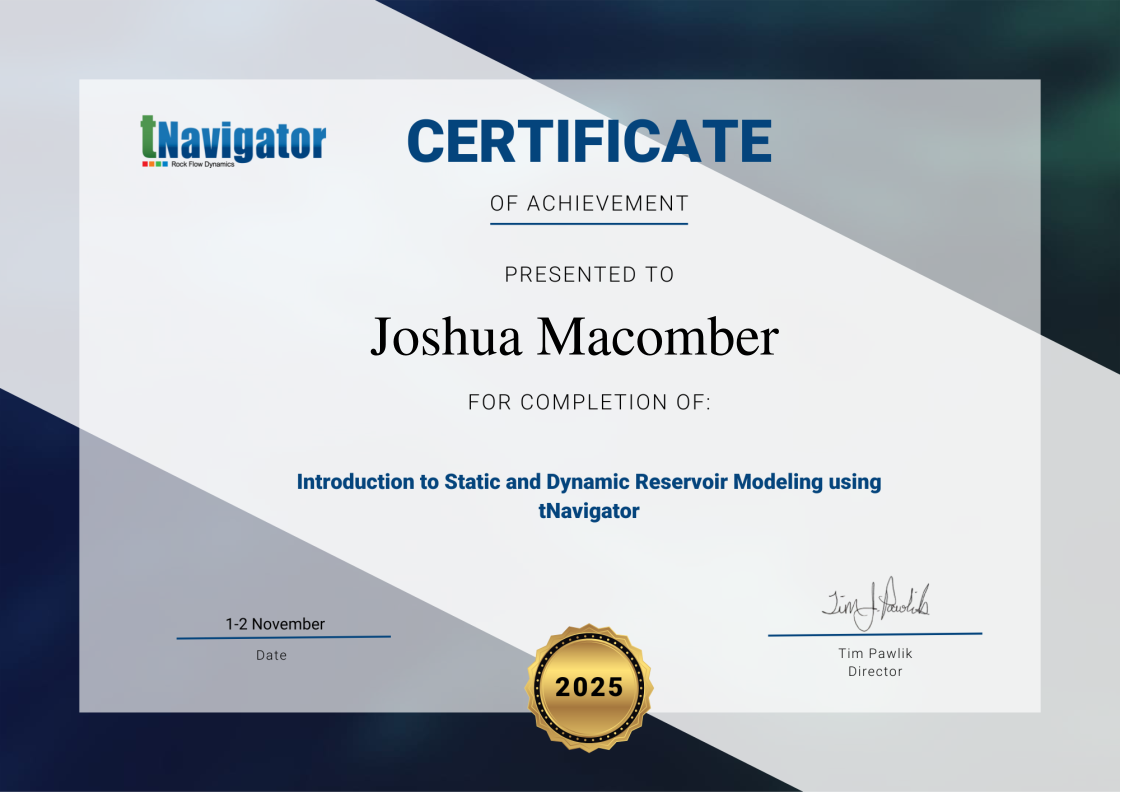Viewport: 1123px width, 794px height.
Task: Click the green letter t in the logo
Action: point(148,137)
